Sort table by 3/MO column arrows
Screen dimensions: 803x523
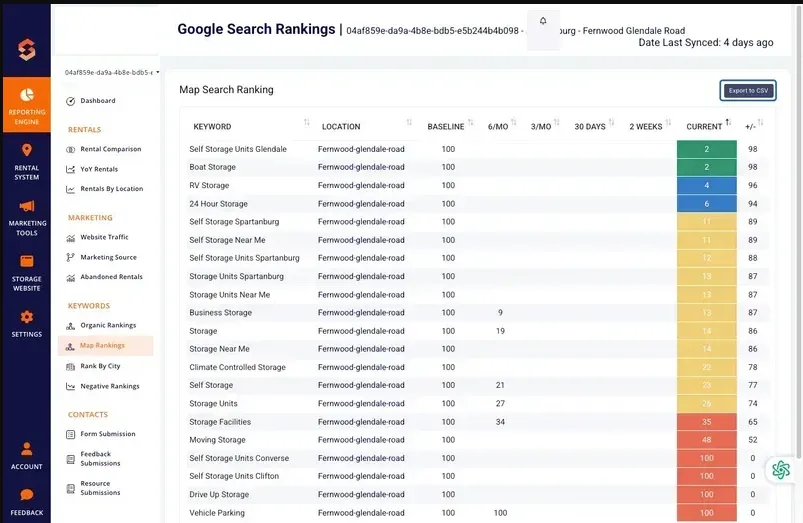(557, 122)
